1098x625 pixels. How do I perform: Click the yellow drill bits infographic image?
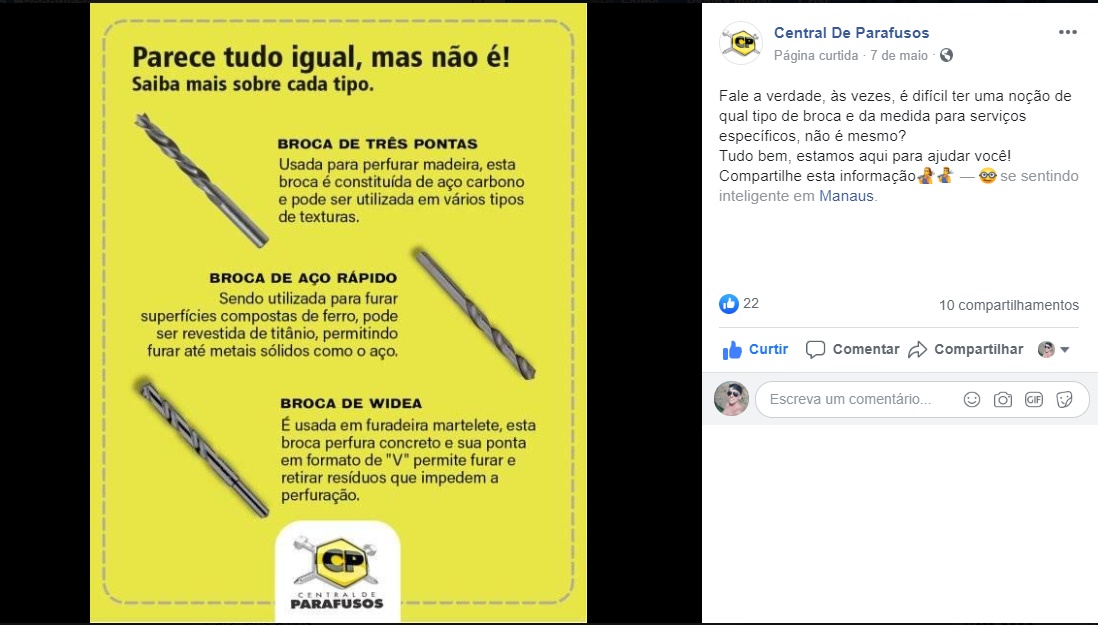click(x=338, y=313)
